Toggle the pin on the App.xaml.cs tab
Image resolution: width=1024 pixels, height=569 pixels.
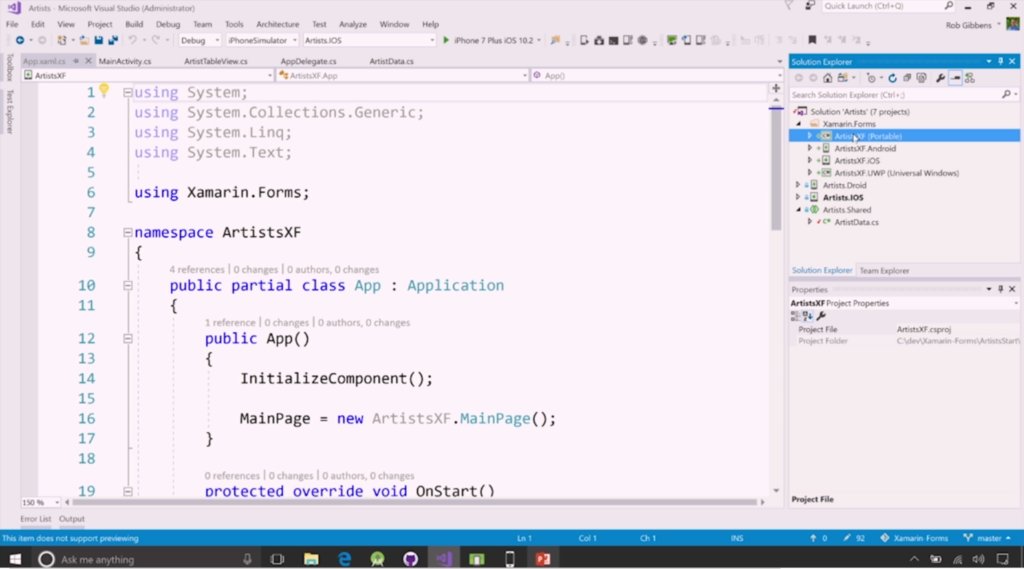[x=76, y=61]
